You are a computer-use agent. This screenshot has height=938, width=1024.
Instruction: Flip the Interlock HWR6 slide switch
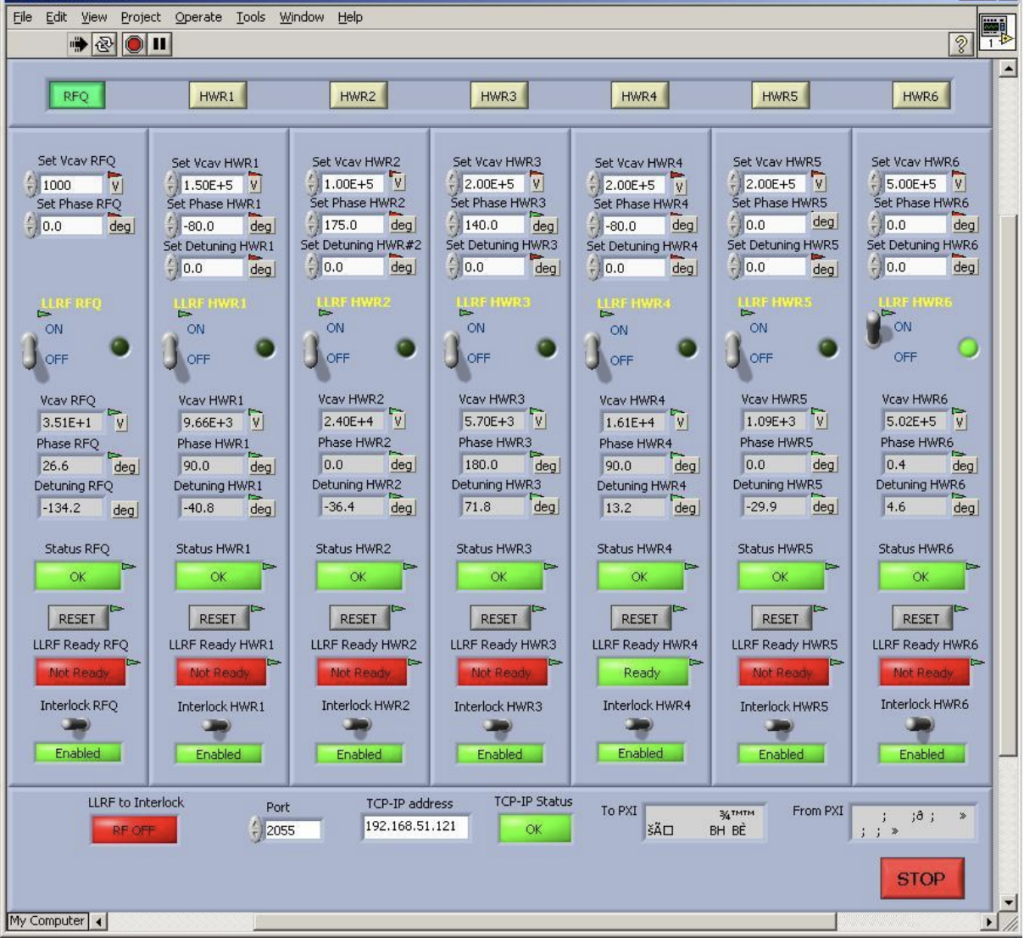tap(920, 724)
